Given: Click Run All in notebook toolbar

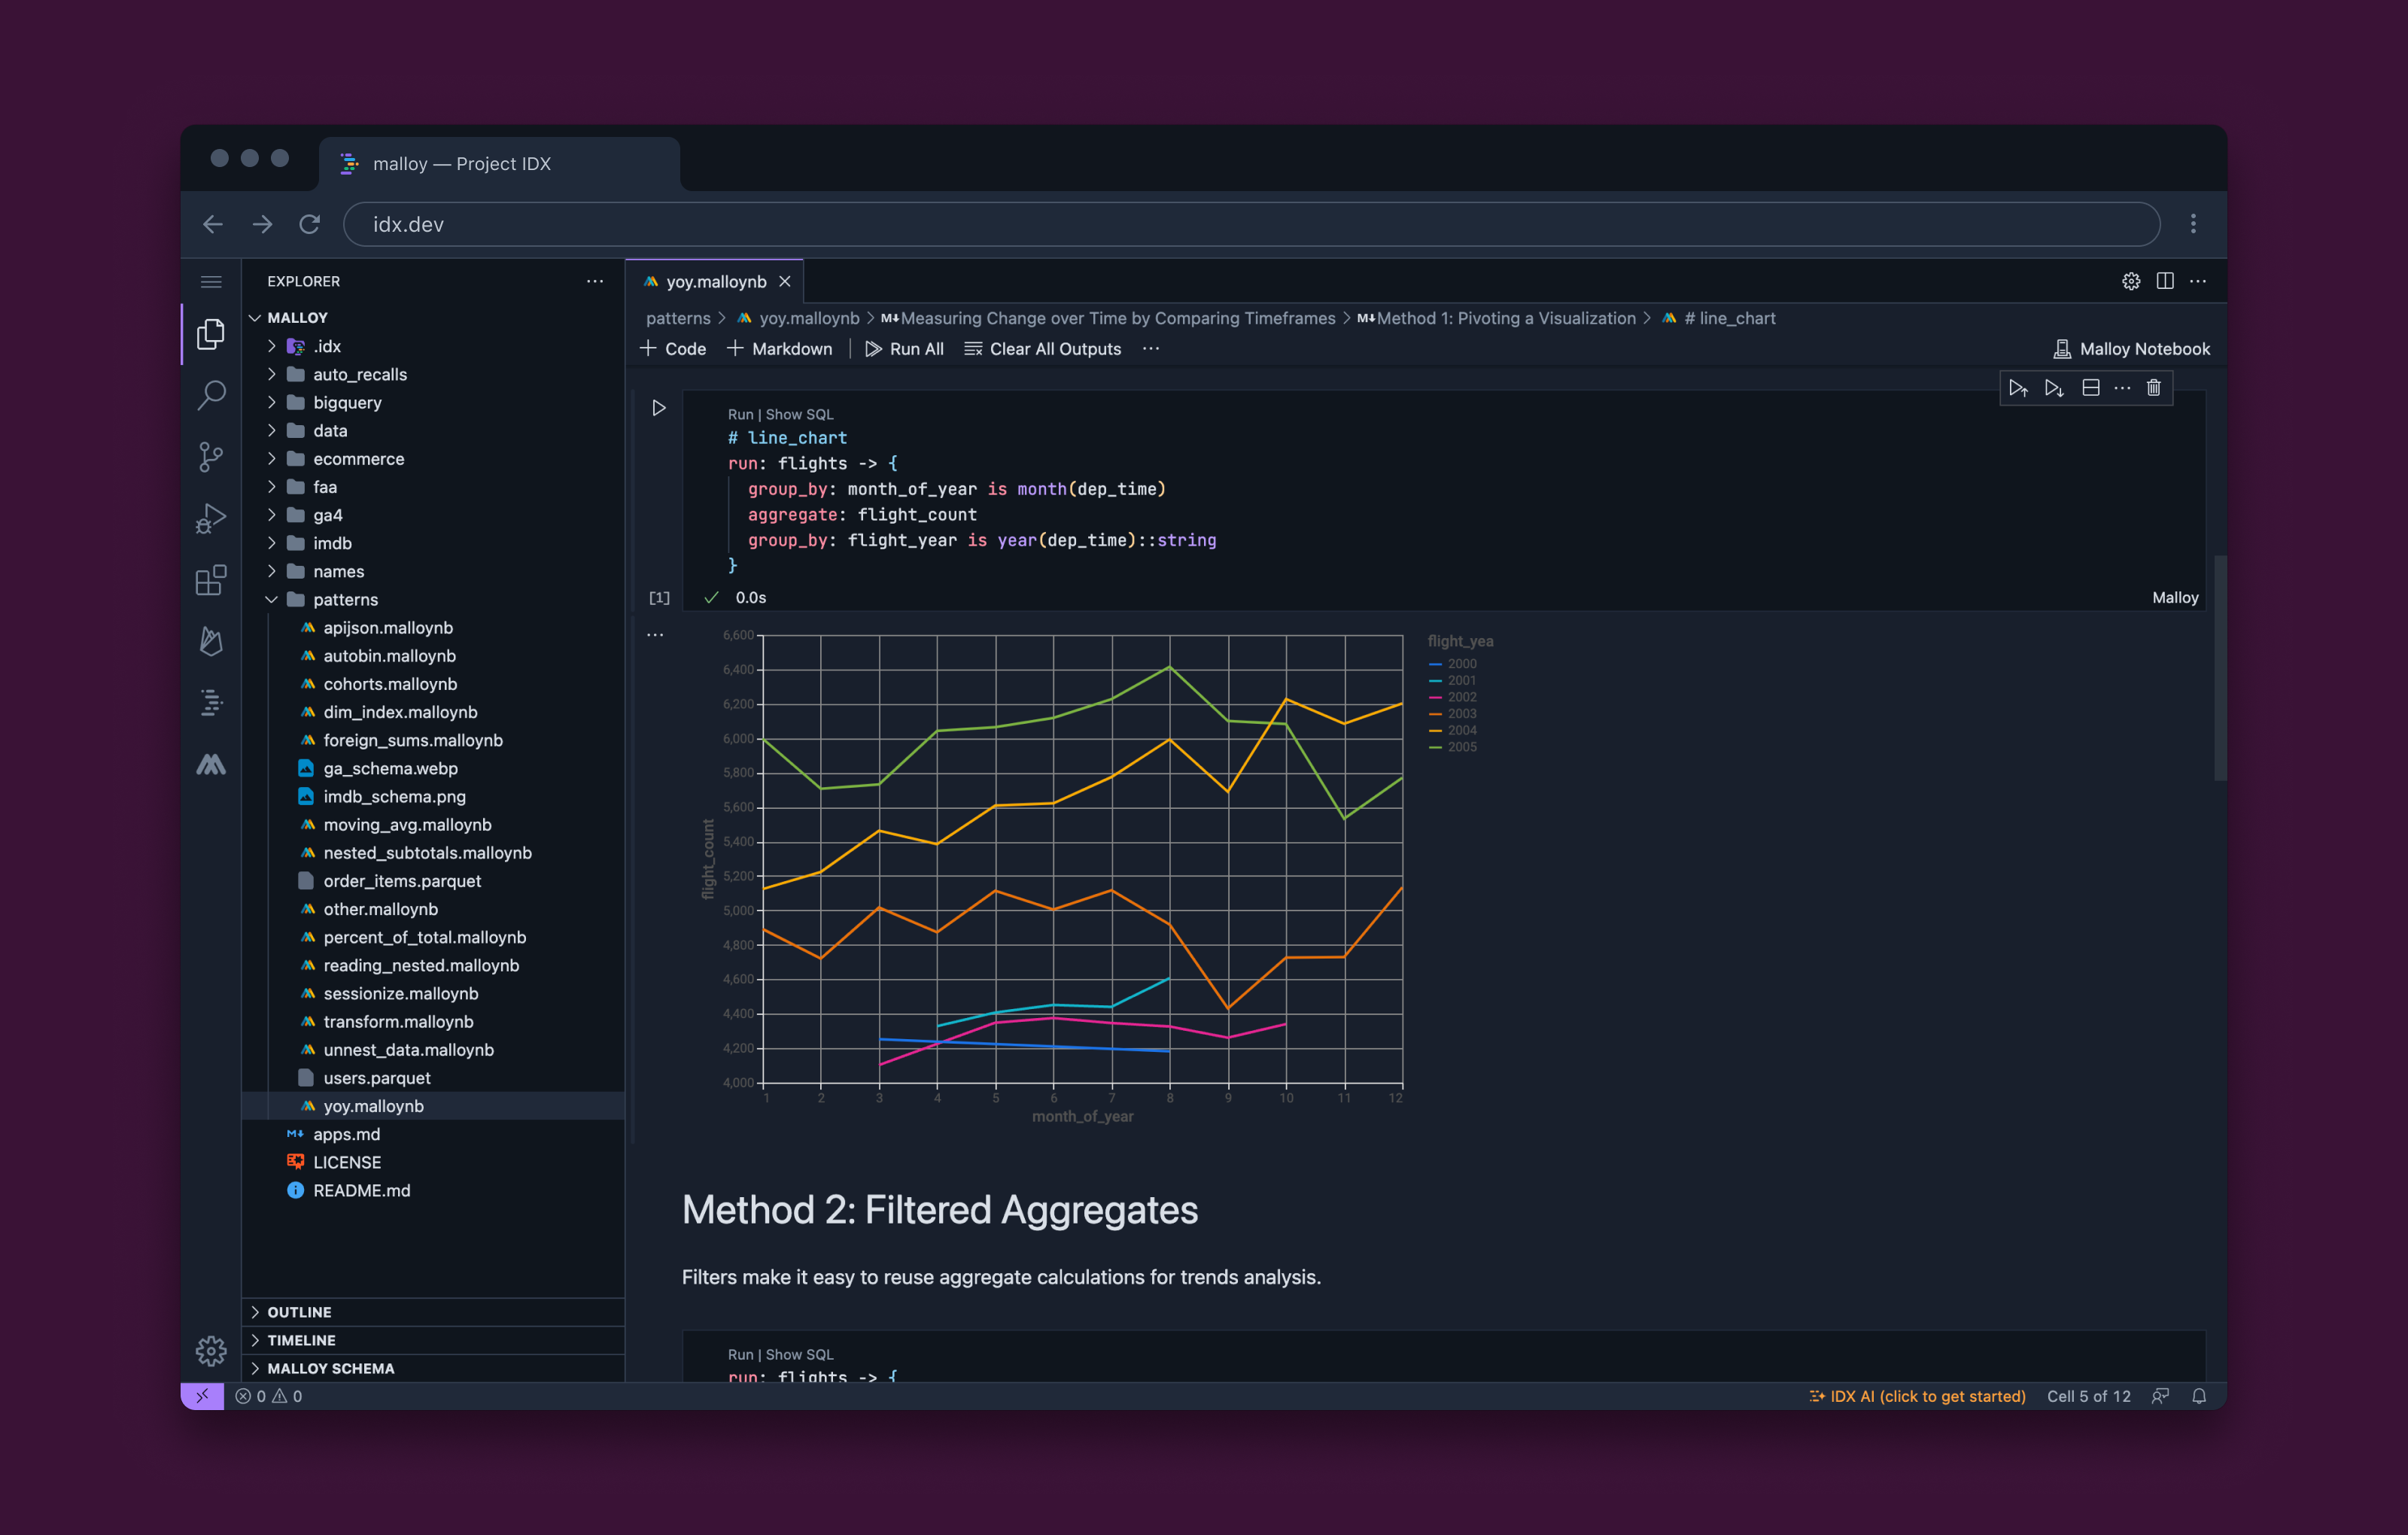Looking at the screenshot, I should 904,348.
